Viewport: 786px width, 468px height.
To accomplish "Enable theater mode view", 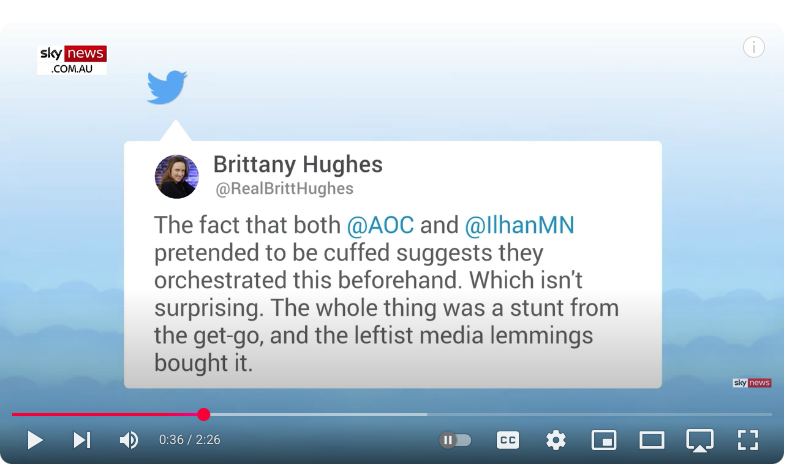I will click(652, 440).
